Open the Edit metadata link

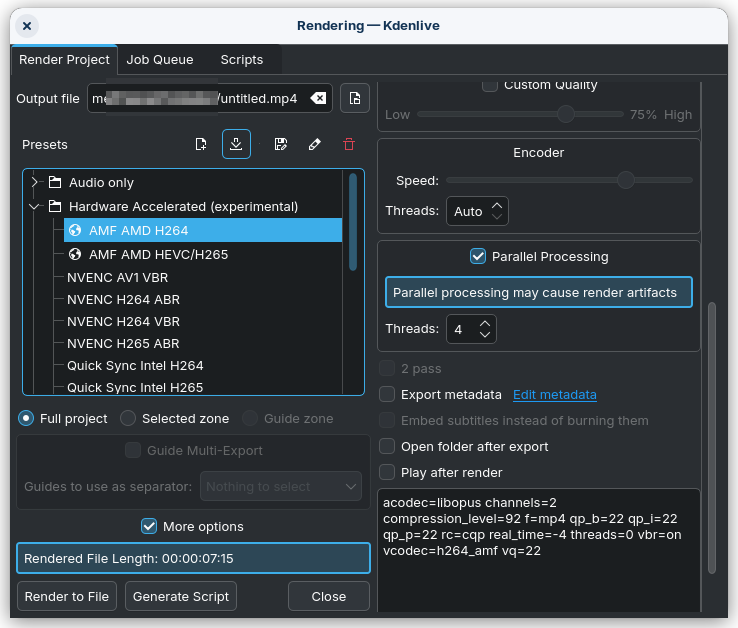click(x=554, y=395)
